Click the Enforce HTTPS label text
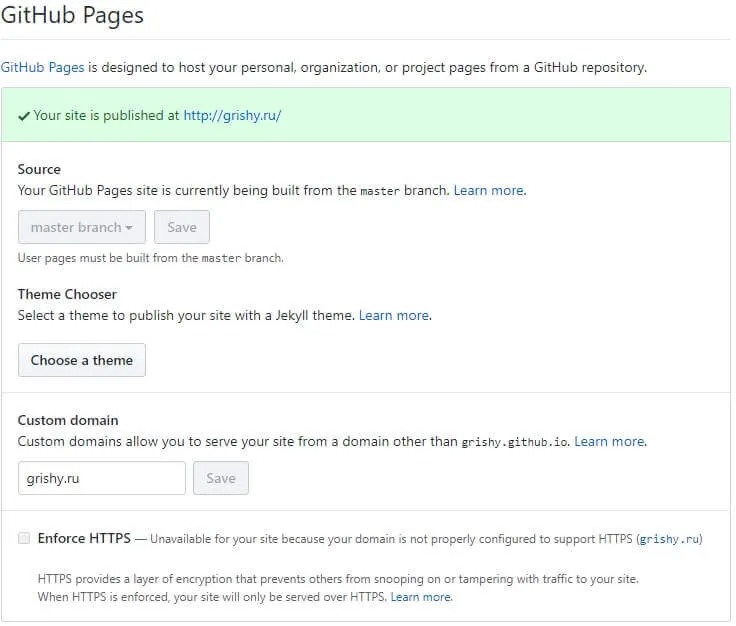736x626 pixels. (84, 538)
